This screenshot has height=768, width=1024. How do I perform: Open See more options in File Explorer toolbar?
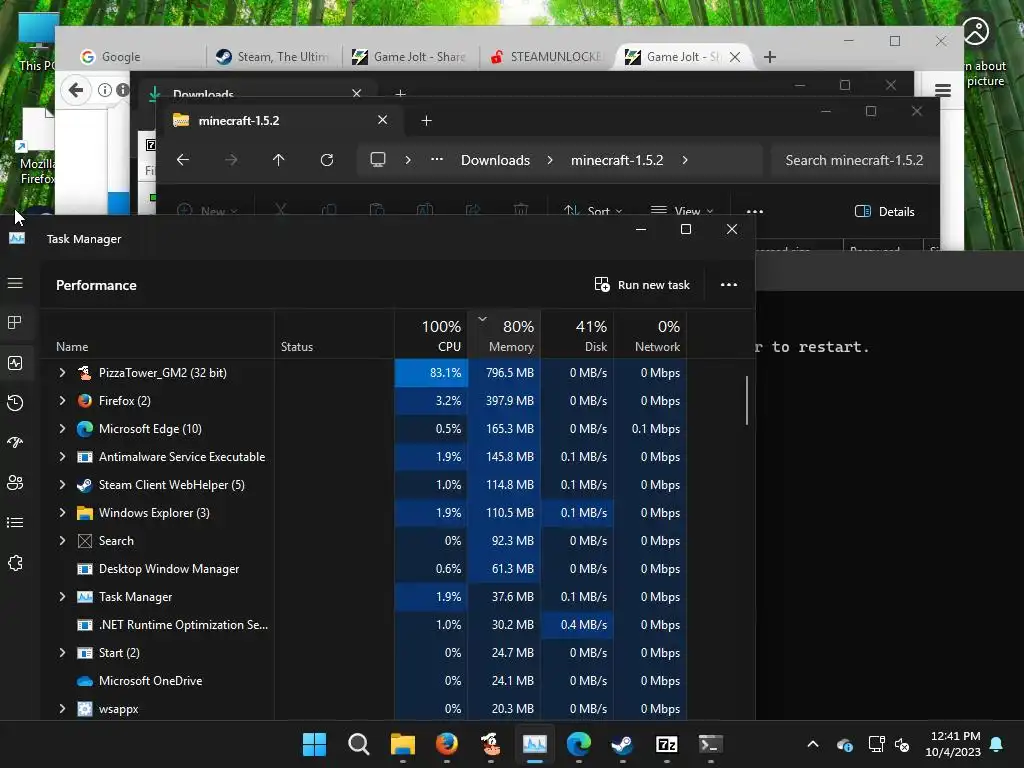tap(755, 211)
